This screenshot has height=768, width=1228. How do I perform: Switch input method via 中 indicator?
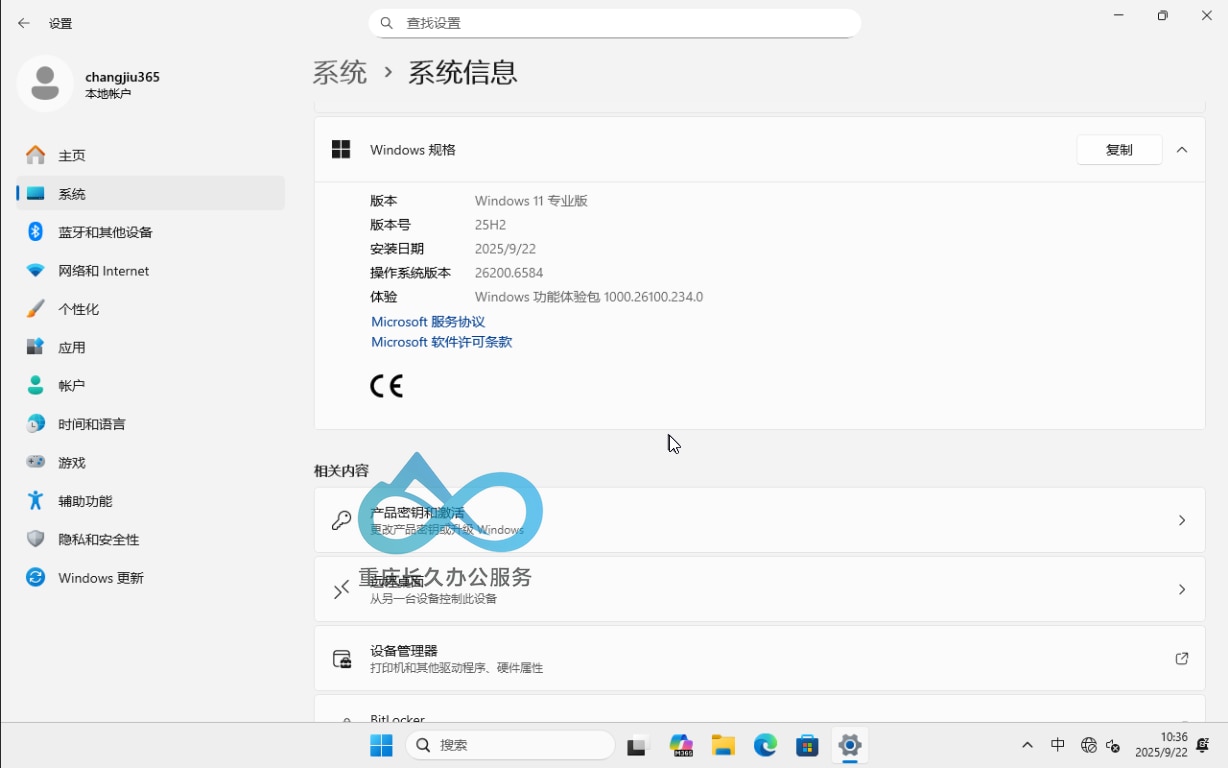1058,745
